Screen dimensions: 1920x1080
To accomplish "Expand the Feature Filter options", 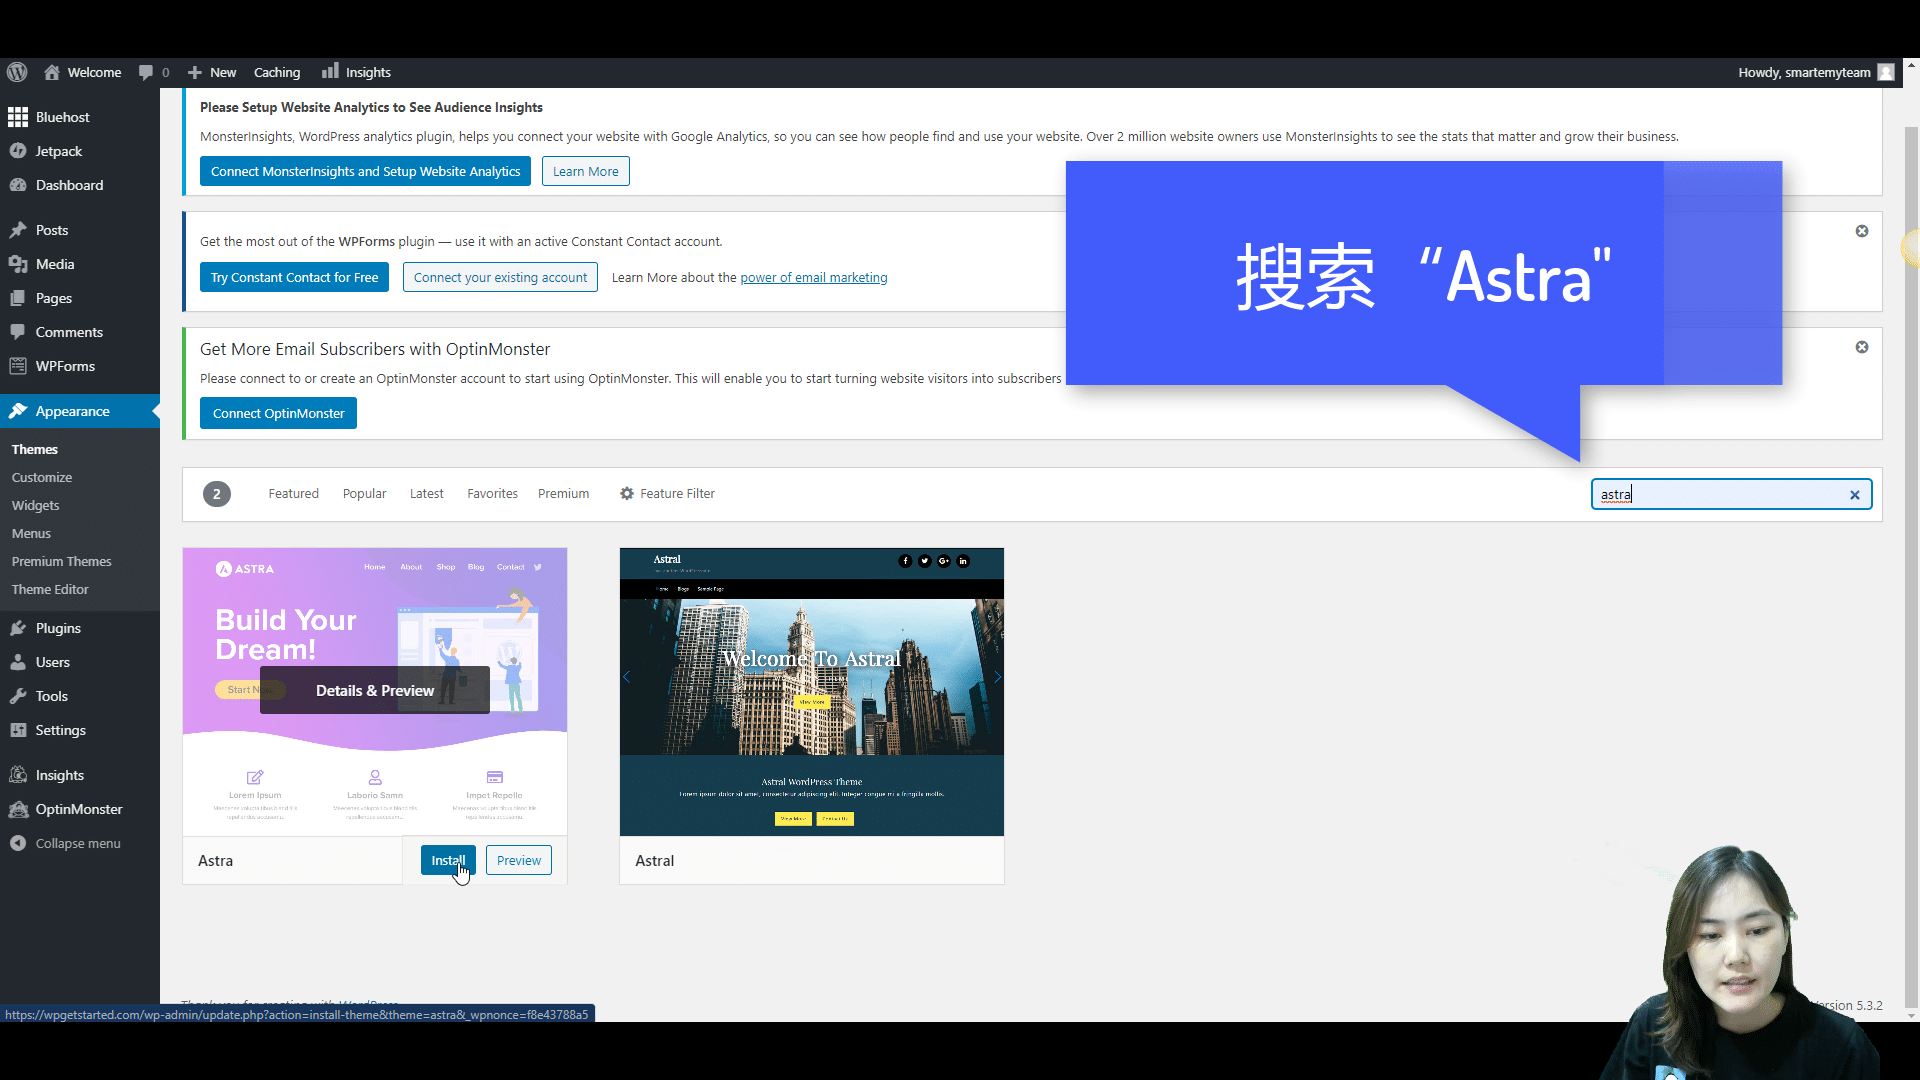I will (x=667, y=494).
